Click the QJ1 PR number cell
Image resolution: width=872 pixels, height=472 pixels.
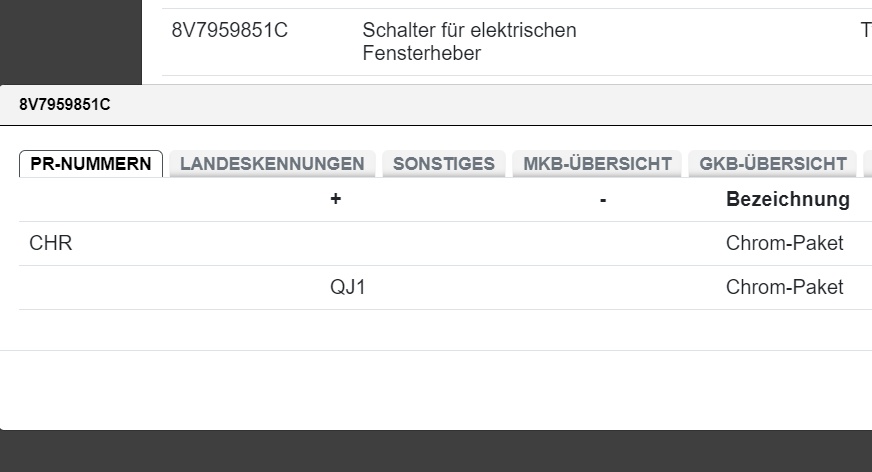(x=348, y=287)
